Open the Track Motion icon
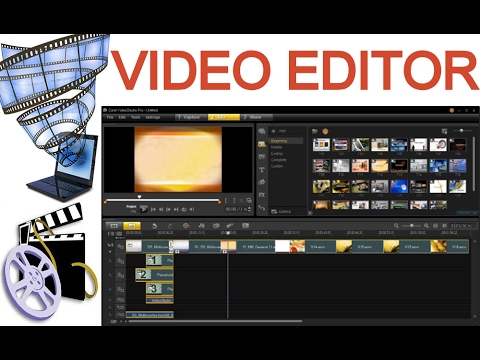 coord(230,226)
